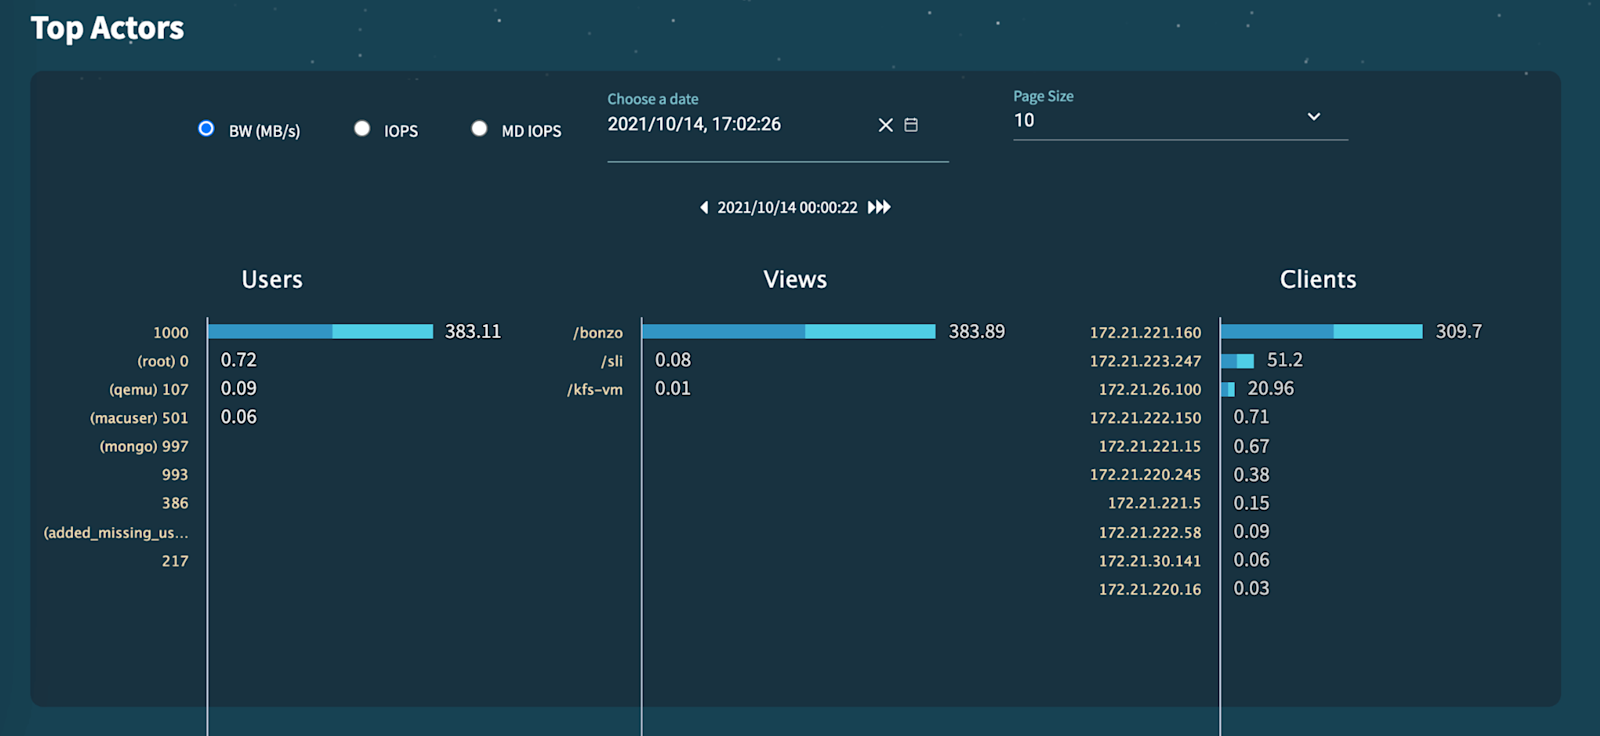1600x736 pixels.
Task: Select the /bonzo view bar
Action: click(x=788, y=331)
